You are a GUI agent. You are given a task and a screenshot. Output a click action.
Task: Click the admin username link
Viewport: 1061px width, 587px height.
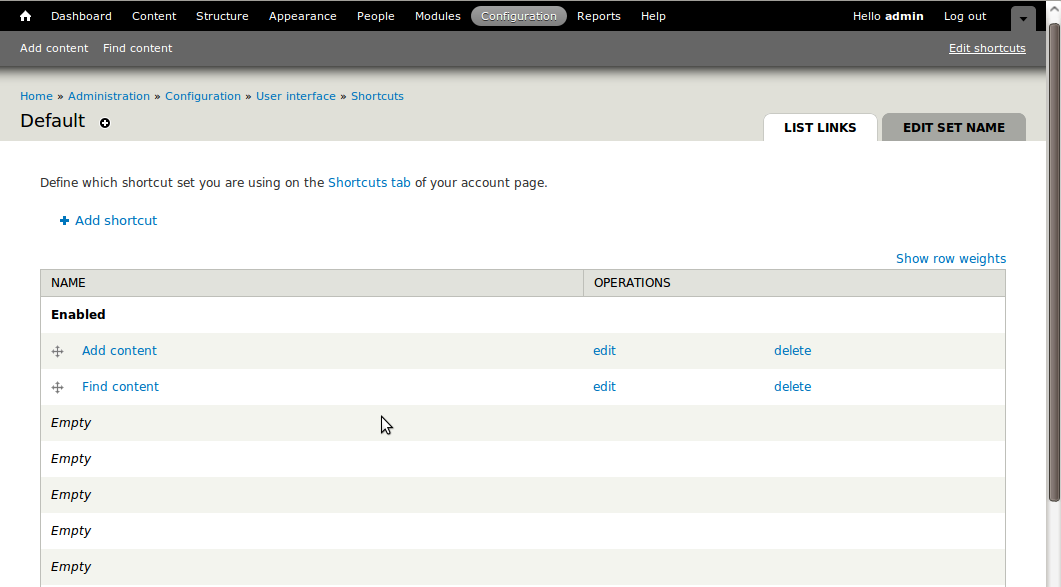pos(904,16)
